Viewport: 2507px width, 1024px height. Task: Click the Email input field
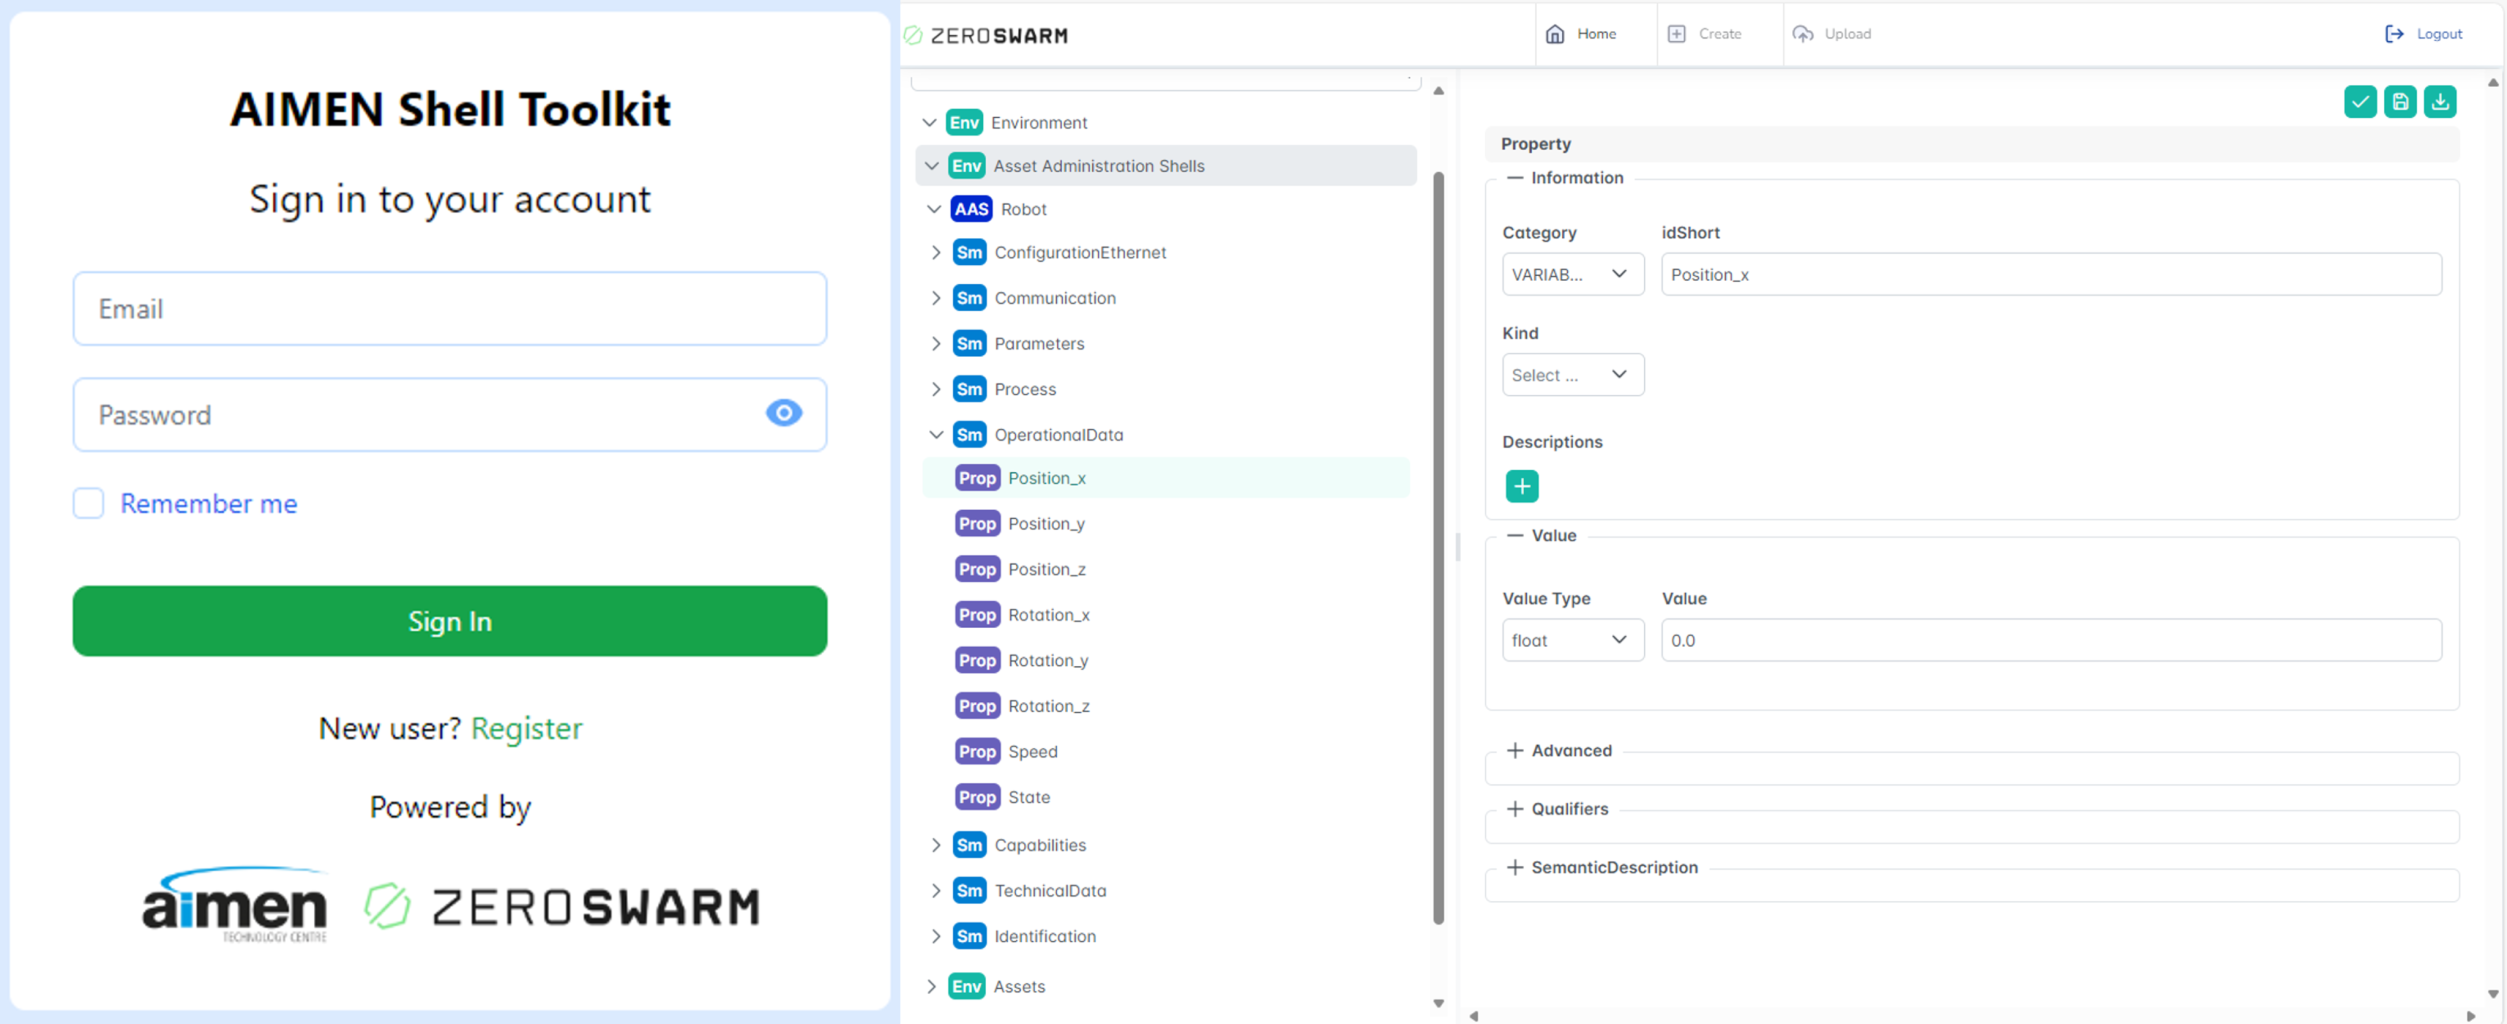pyautogui.click(x=449, y=309)
